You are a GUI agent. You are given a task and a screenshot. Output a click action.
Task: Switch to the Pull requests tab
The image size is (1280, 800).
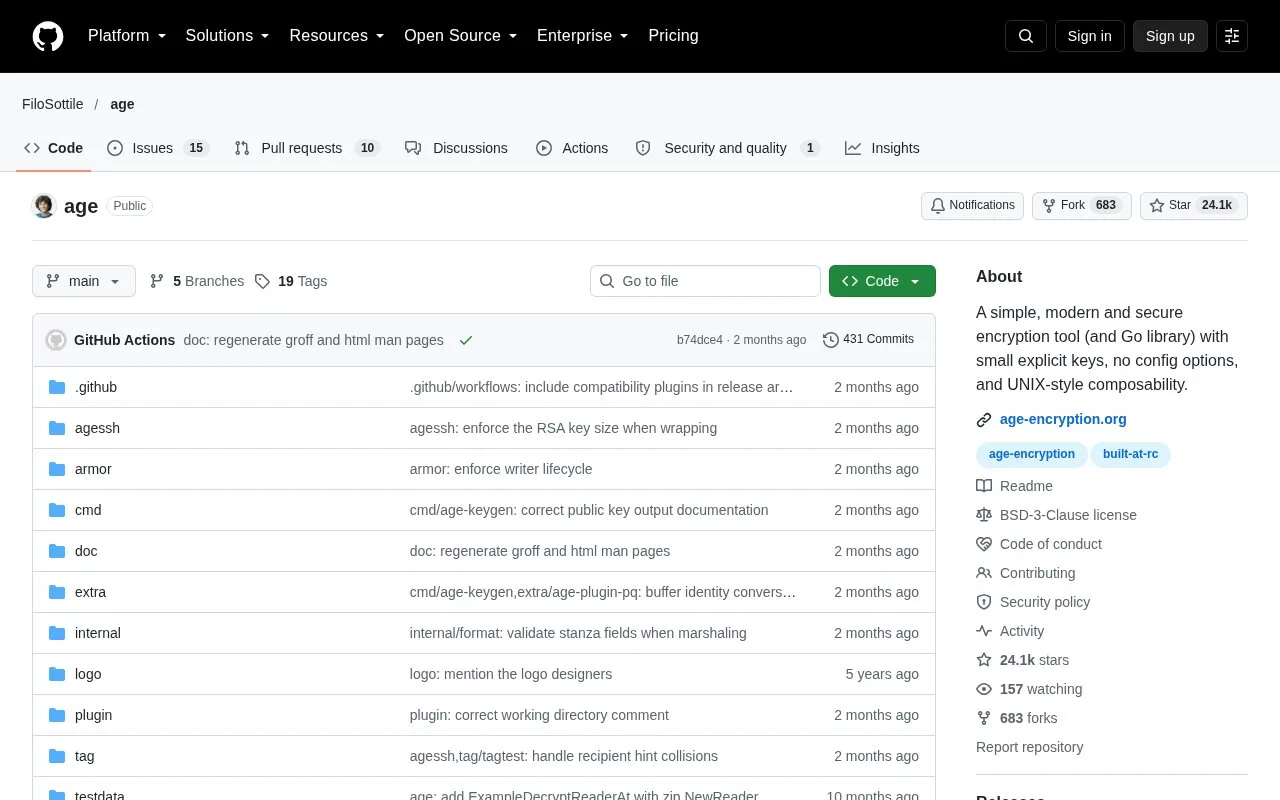pos(307,148)
